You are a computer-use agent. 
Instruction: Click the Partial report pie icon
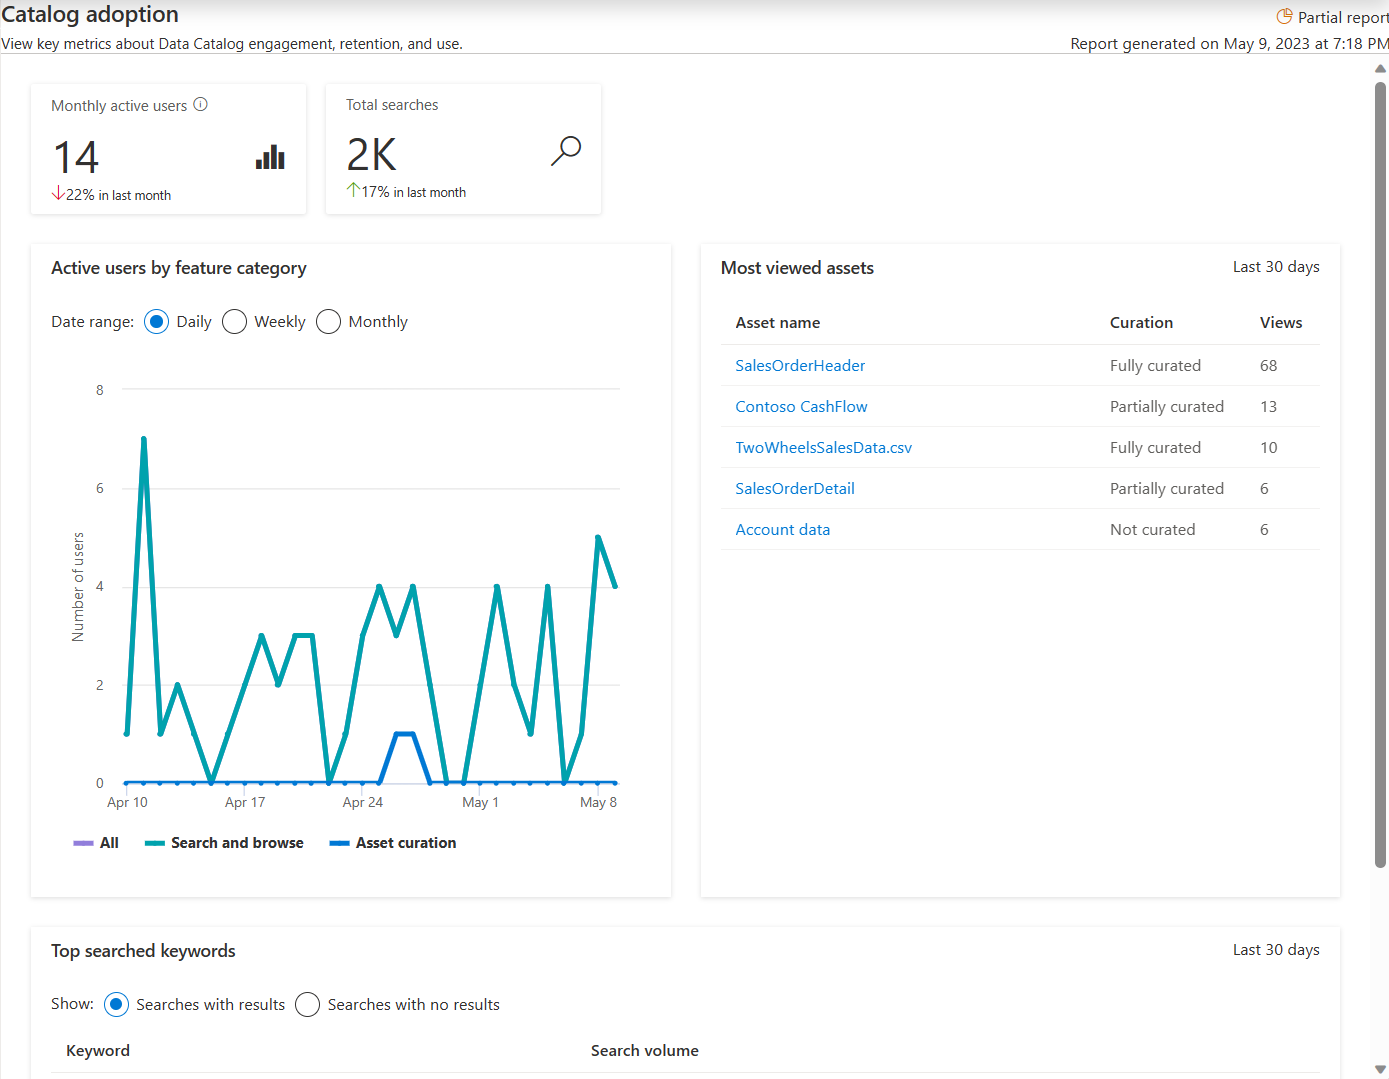pyautogui.click(x=1284, y=17)
